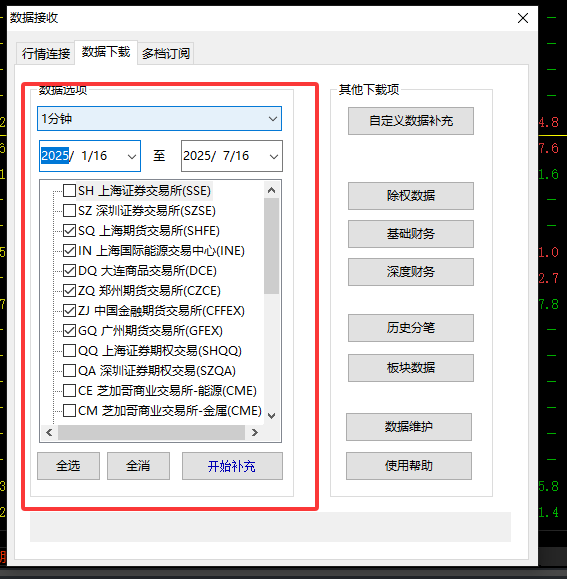Image resolution: width=567 pixels, height=579 pixels.
Task: Select the year 2025 in start date field
Action: pyautogui.click(x=55, y=155)
